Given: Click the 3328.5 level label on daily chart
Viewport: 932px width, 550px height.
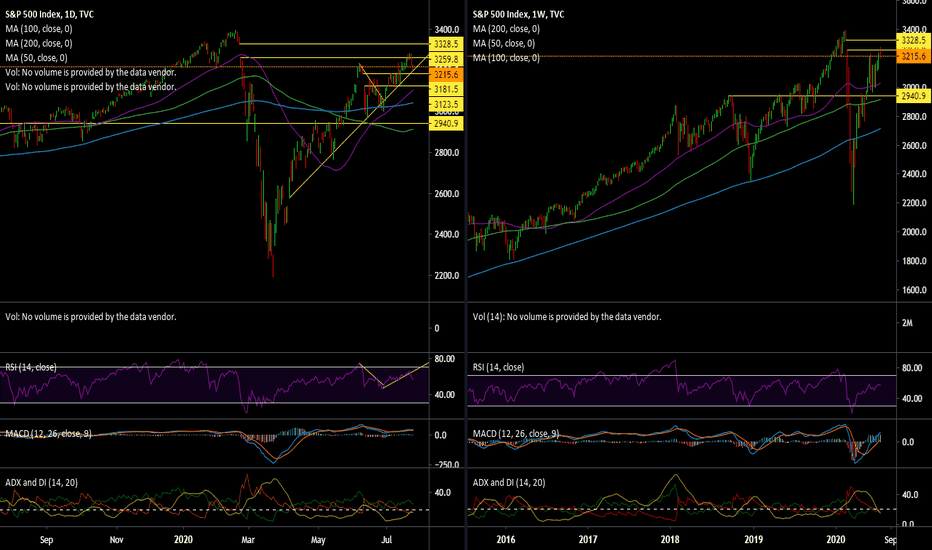Looking at the screenshot, I should [446, 44].
